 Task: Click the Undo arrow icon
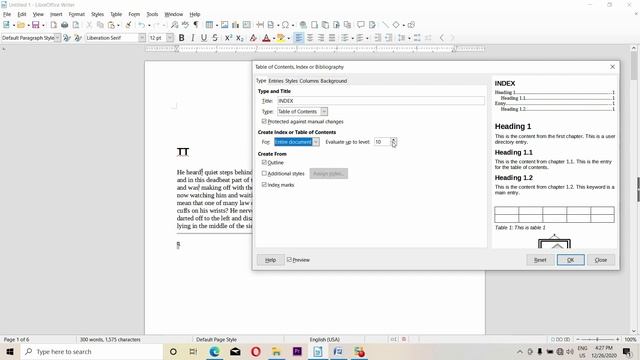tap(141, 25)
